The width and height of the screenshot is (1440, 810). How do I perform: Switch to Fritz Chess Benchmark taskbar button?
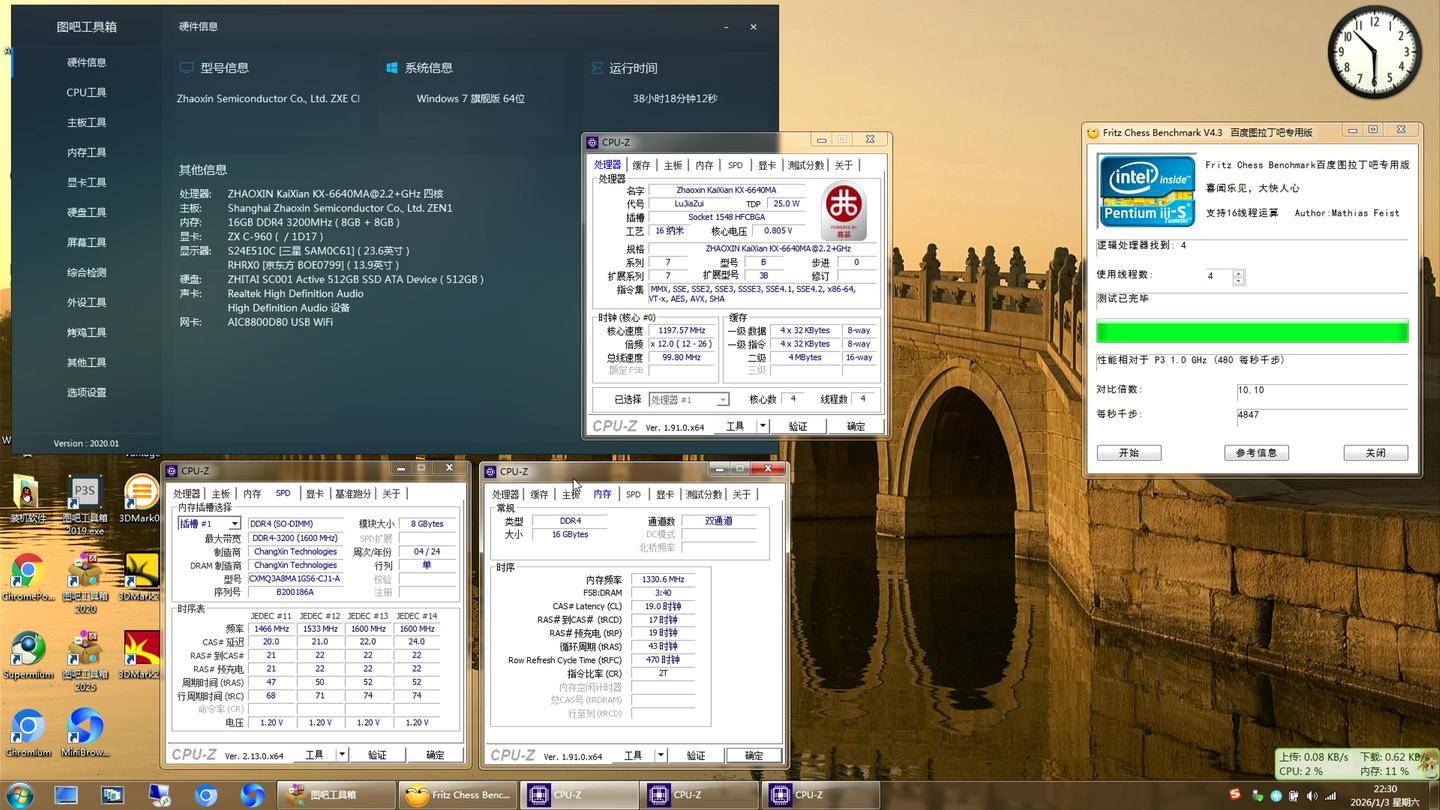[458, 795]
